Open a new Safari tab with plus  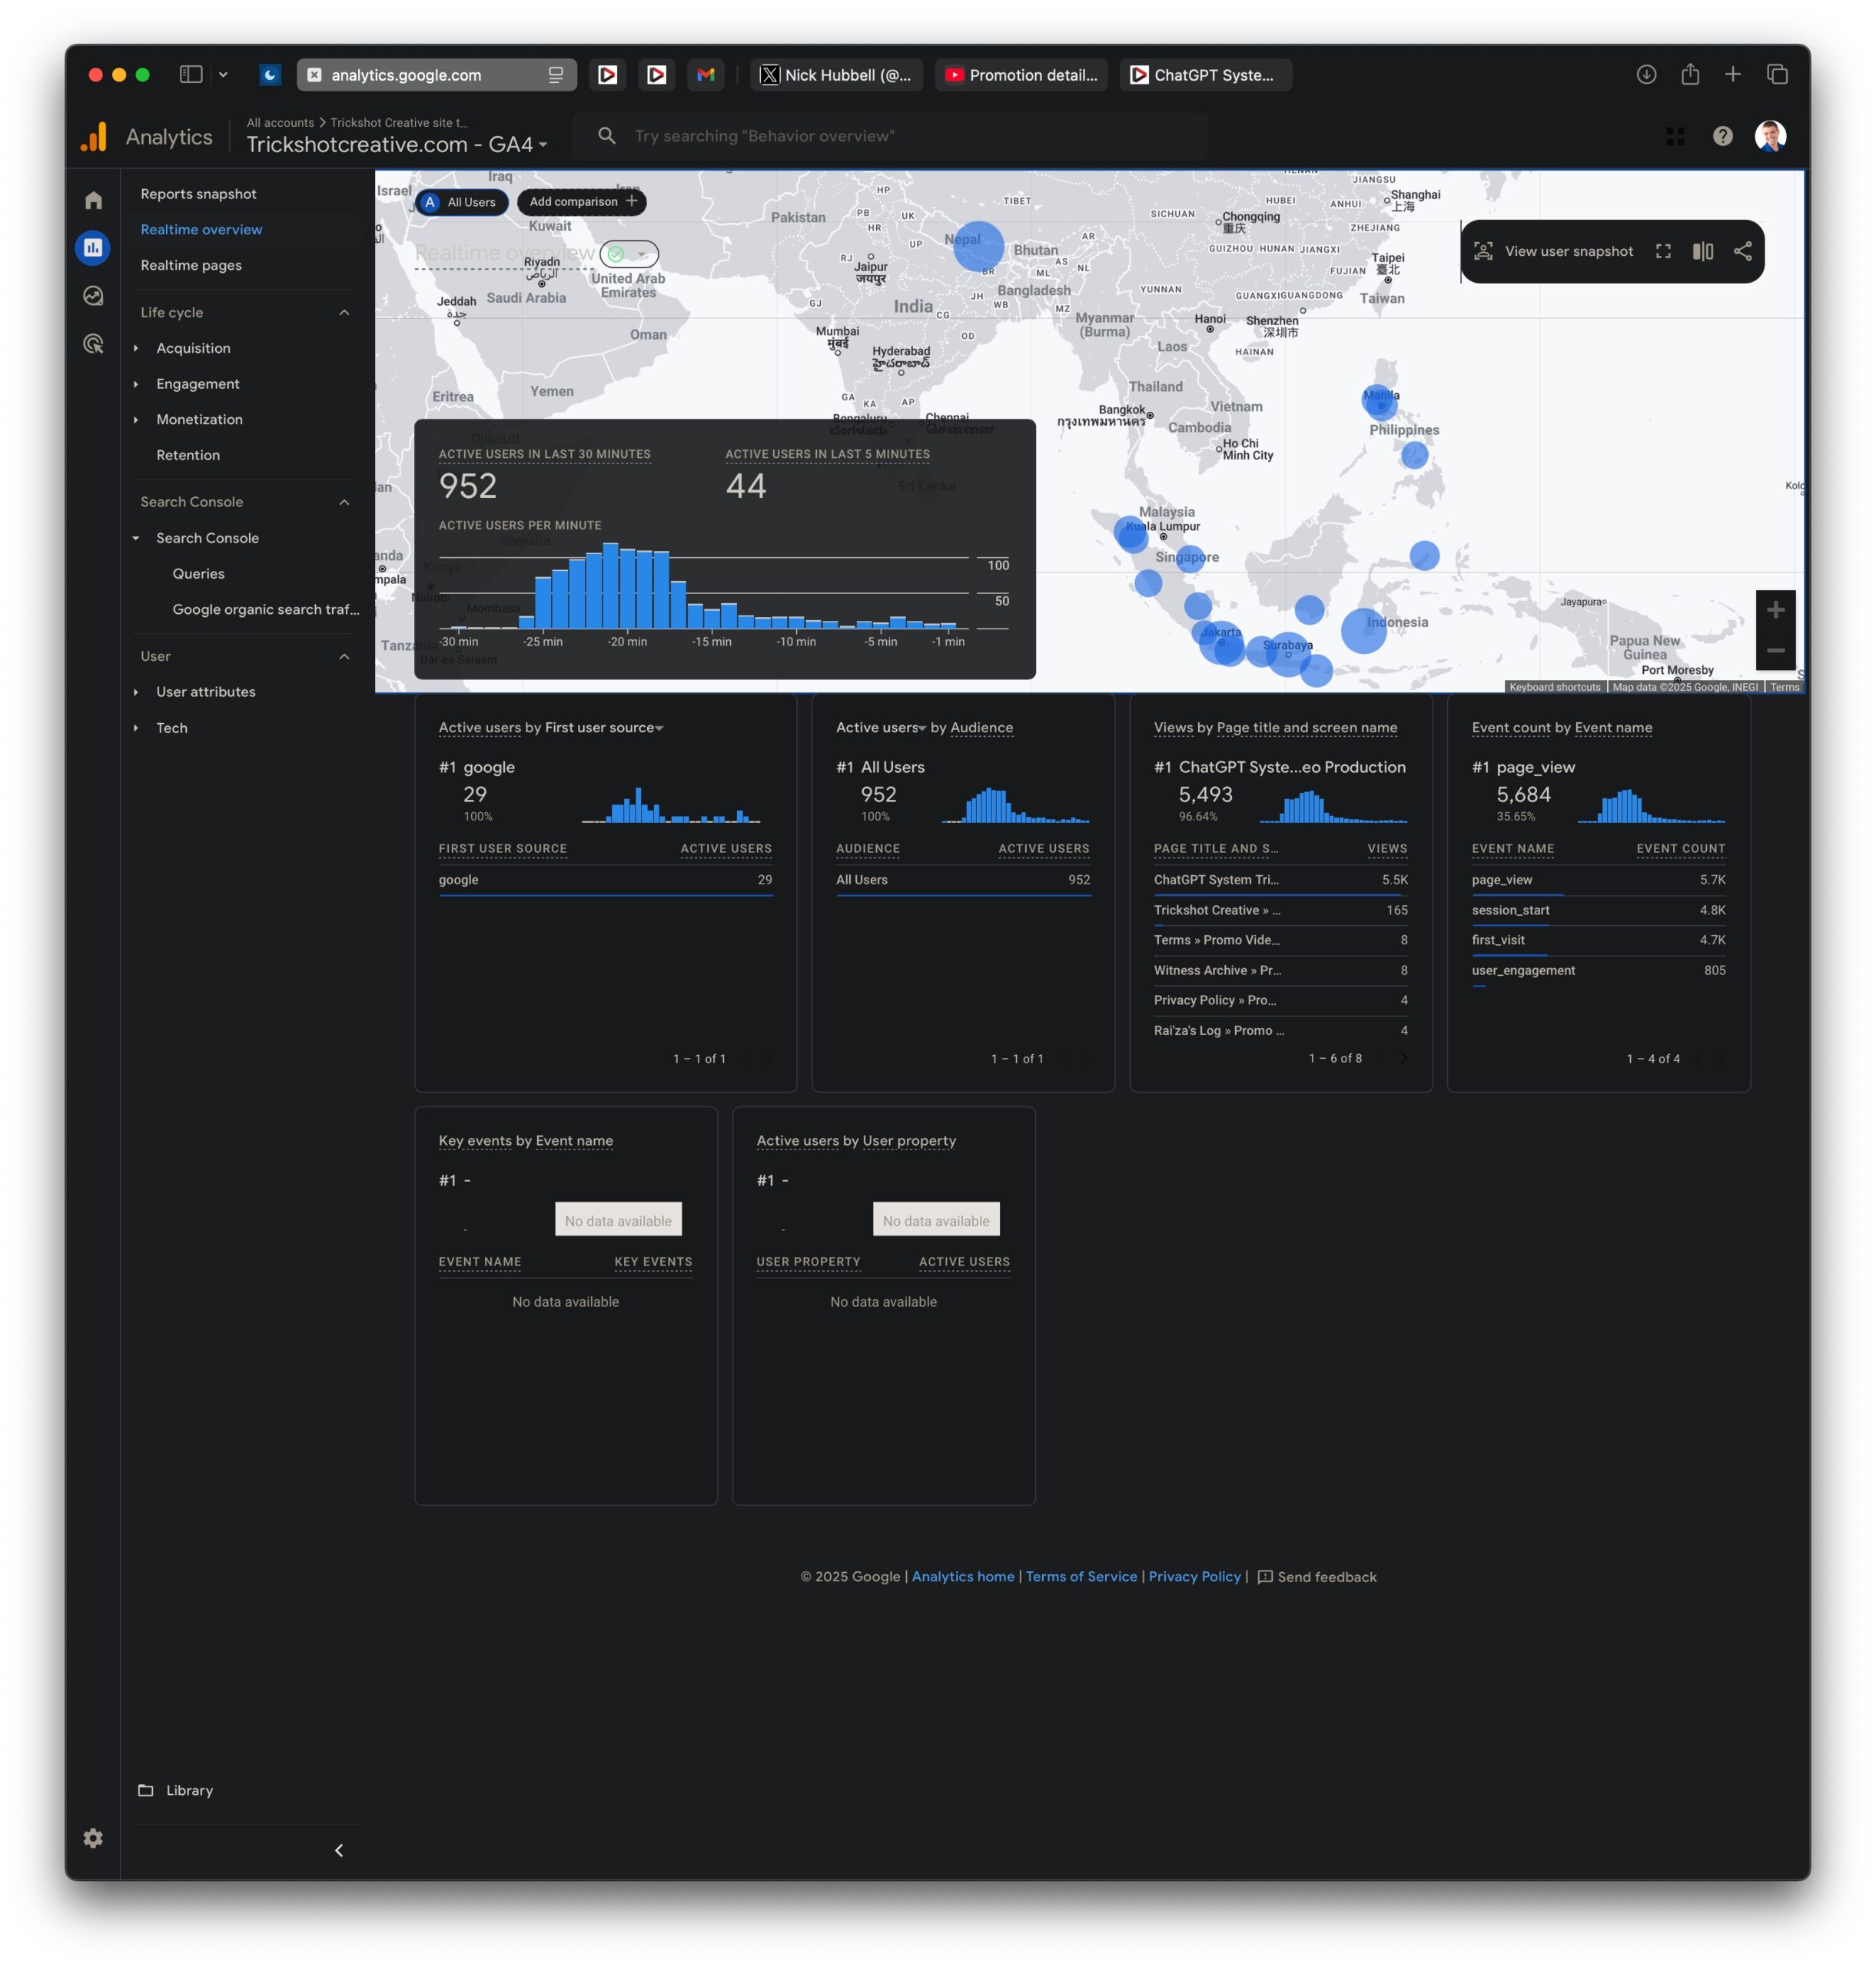(1733, 74)
